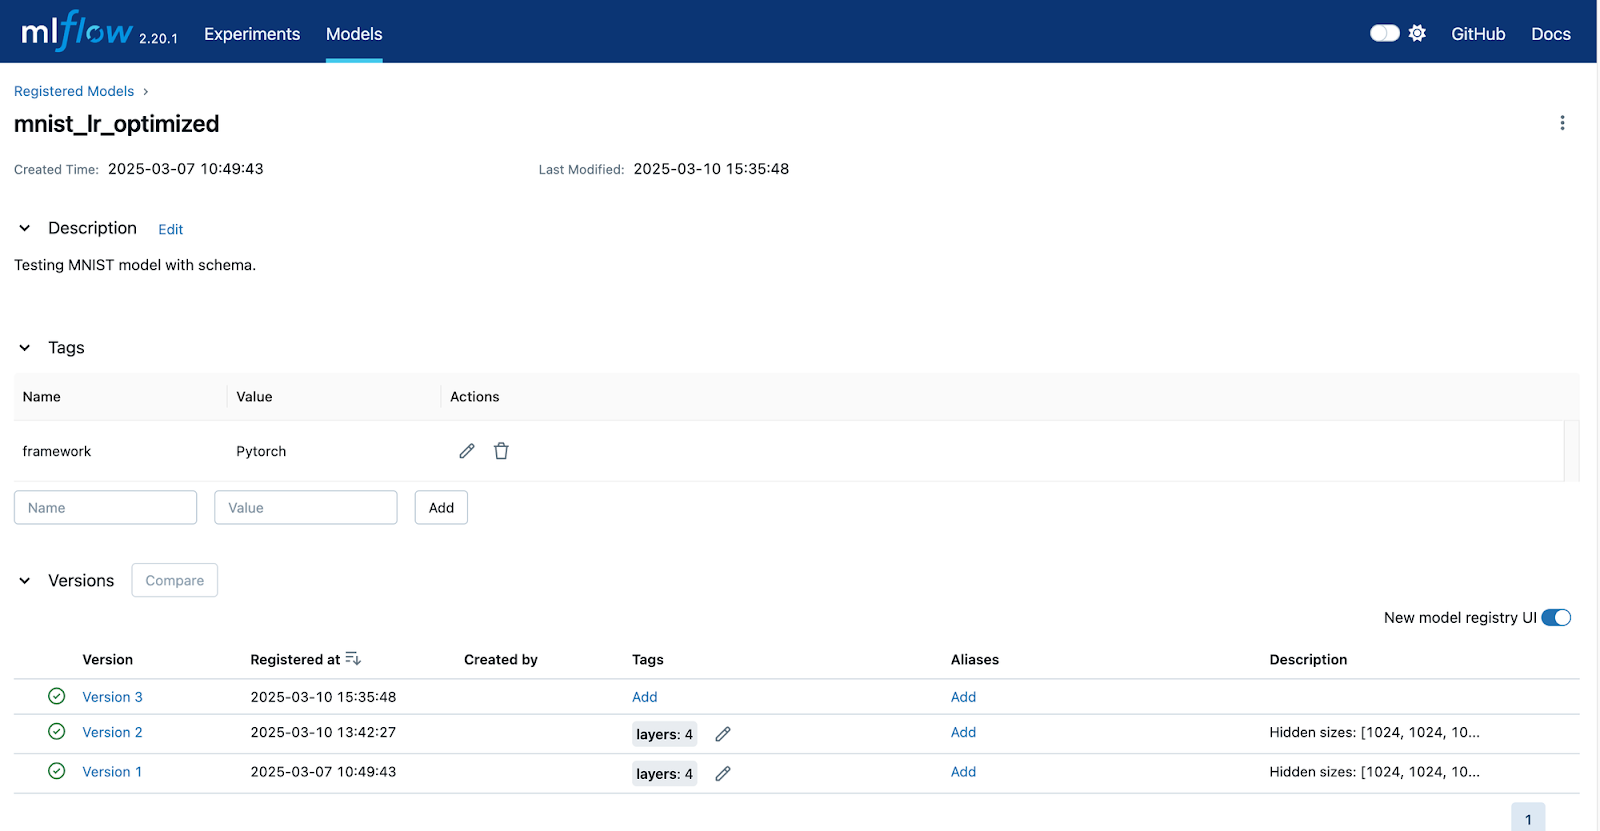Edit tags pencil icon for Version 1

pyautogui.click(x=723, y=773)
